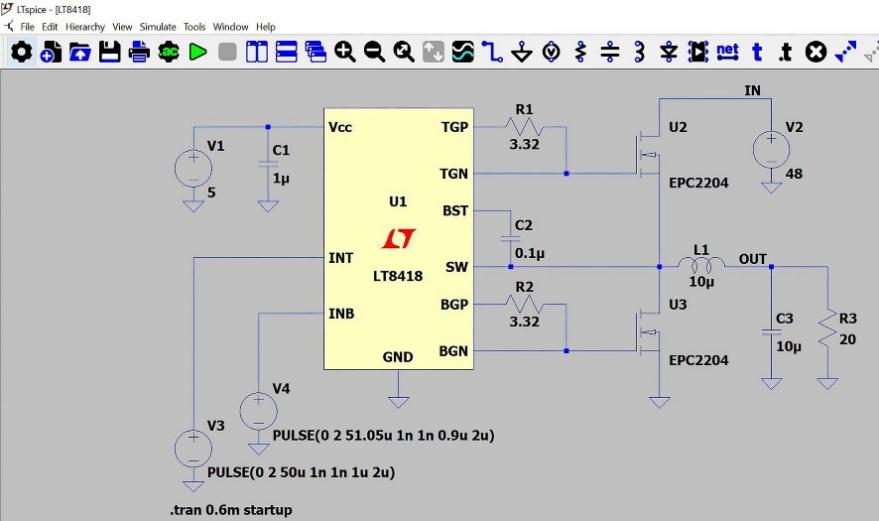The height and width of the screenshot is (521, 879).
Task: Expand the Tools menu
Action: click(194, 27)
